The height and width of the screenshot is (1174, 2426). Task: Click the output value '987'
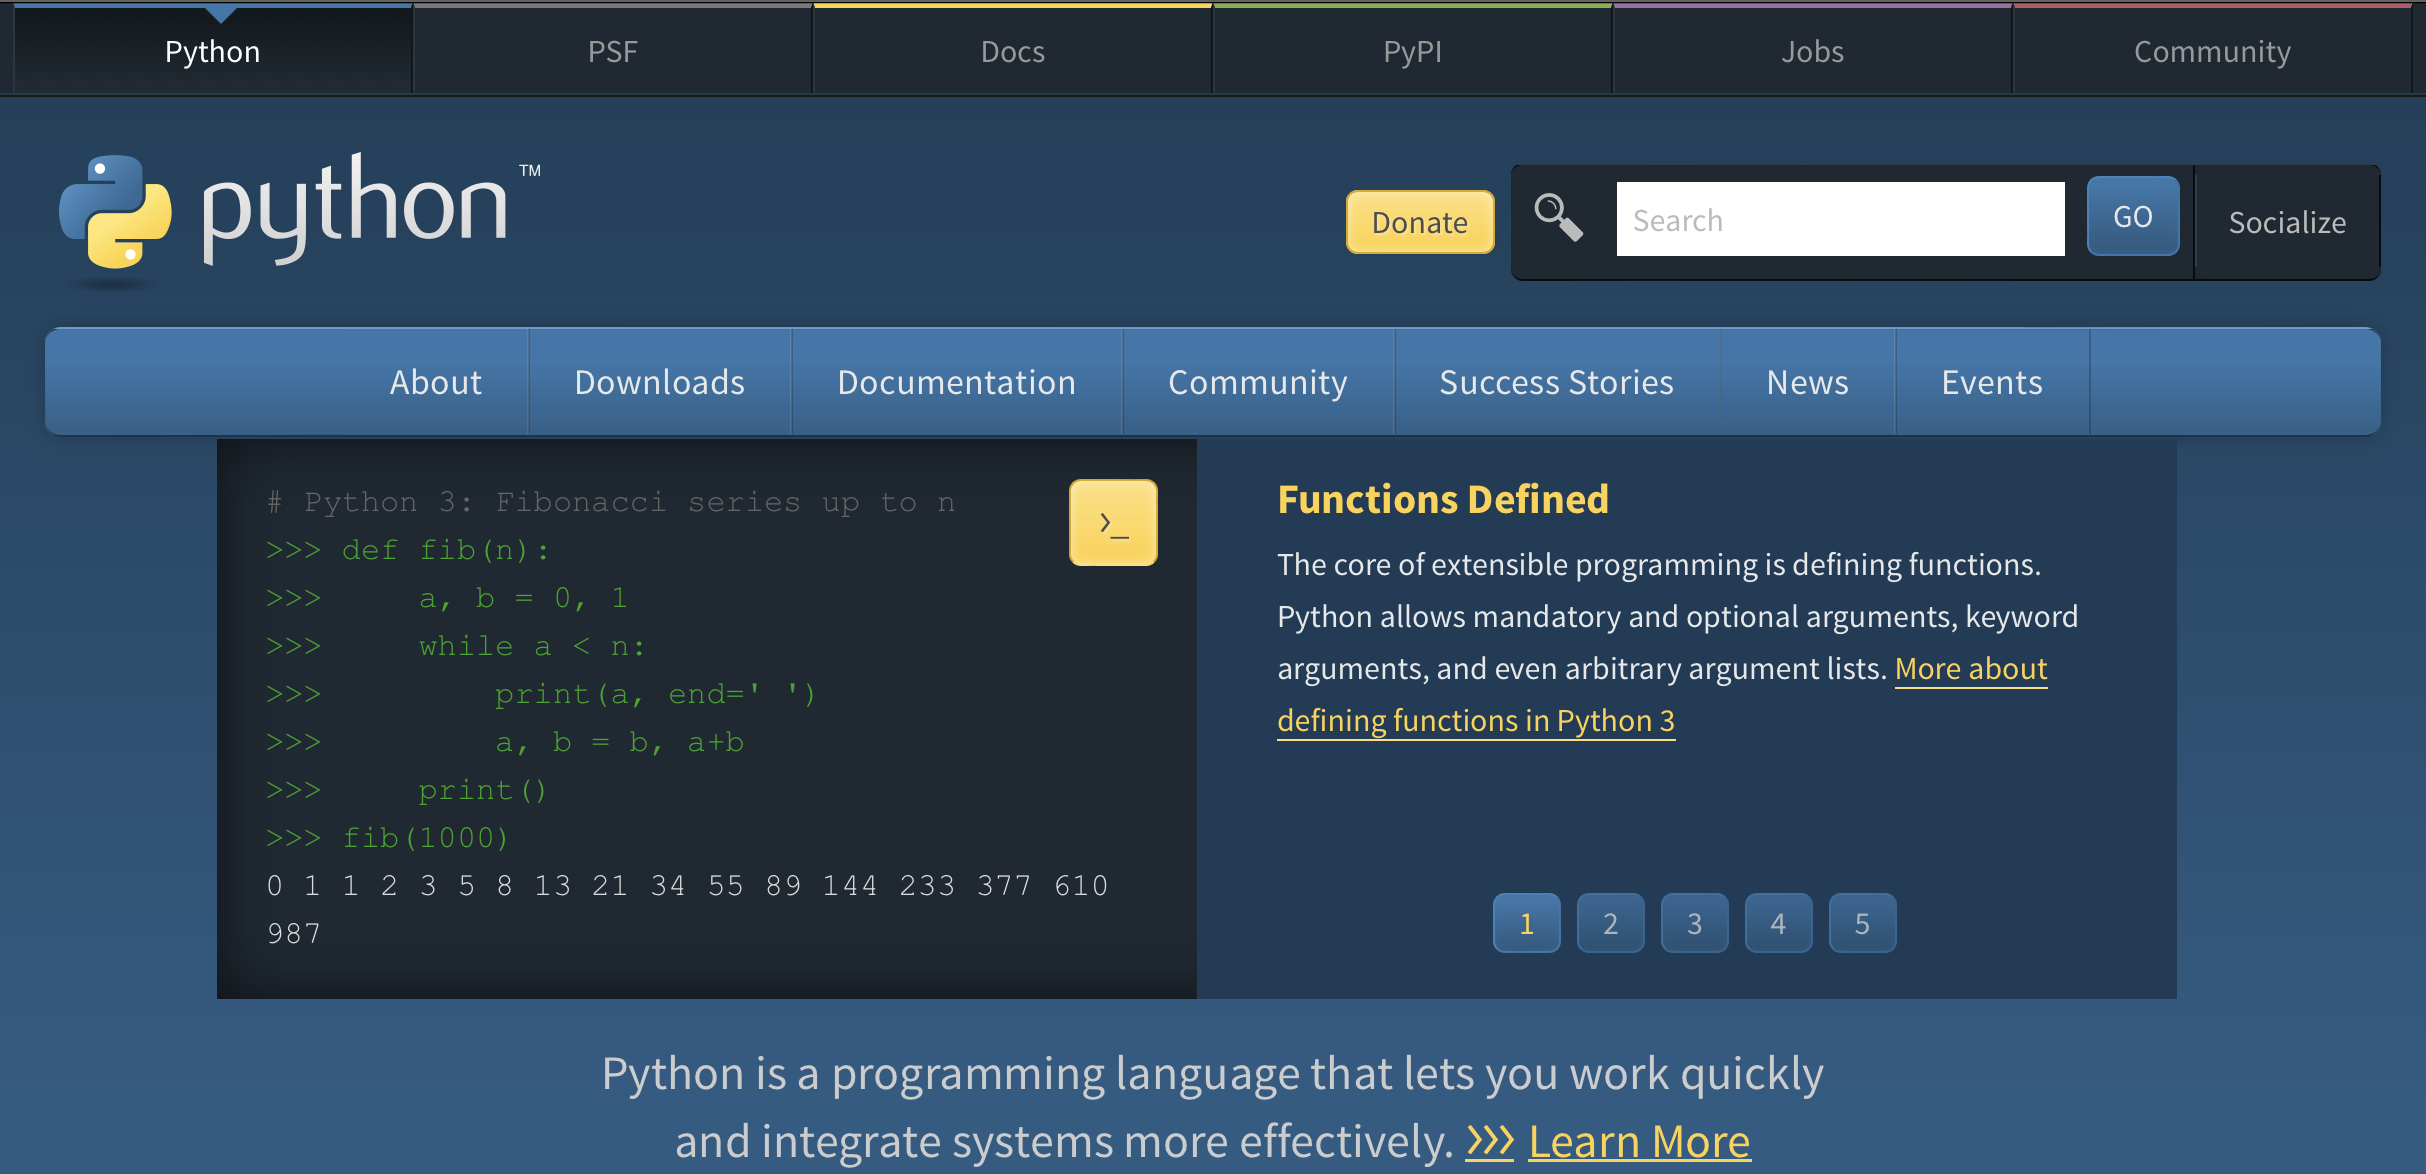294,933
